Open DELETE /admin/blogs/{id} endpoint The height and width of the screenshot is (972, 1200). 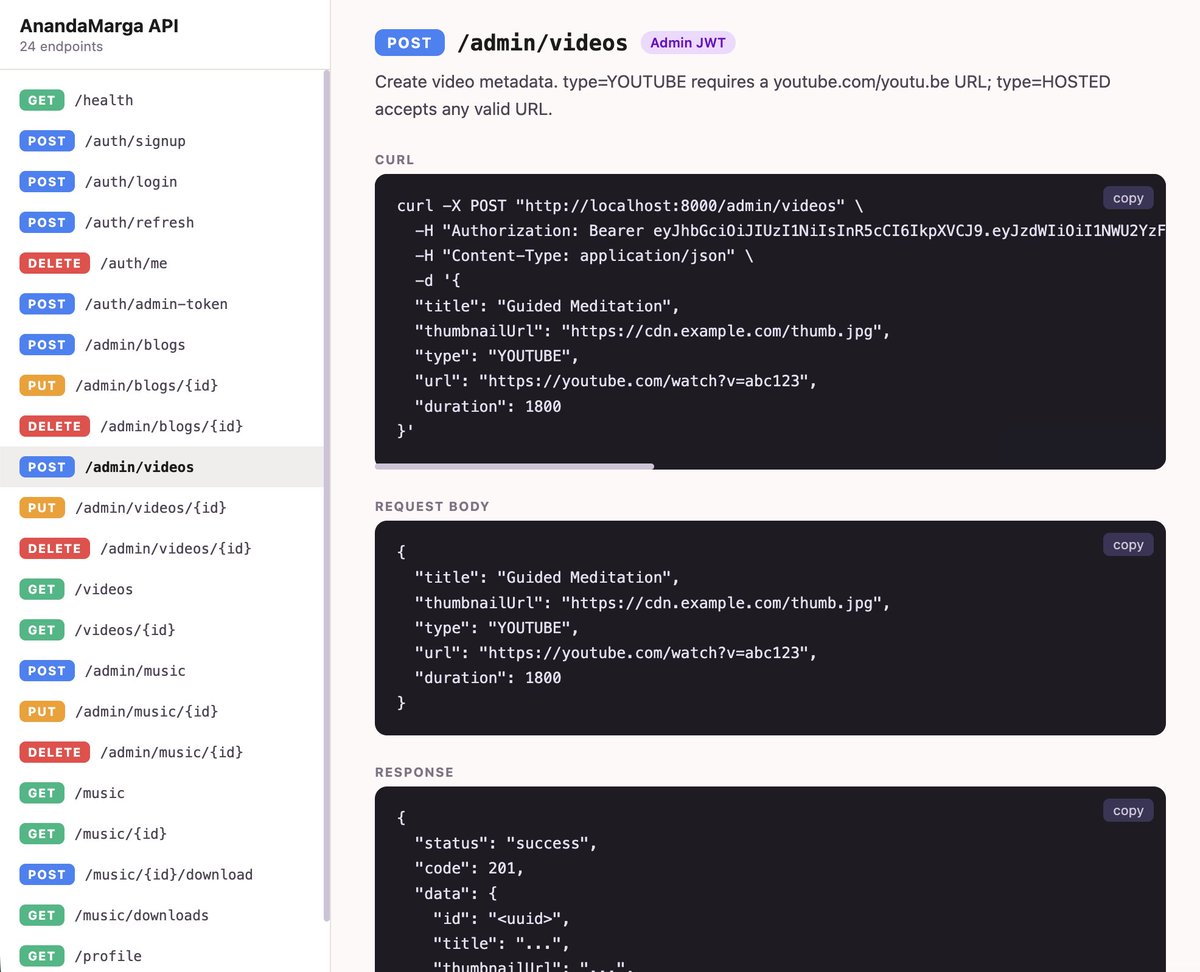coord(161,426)
